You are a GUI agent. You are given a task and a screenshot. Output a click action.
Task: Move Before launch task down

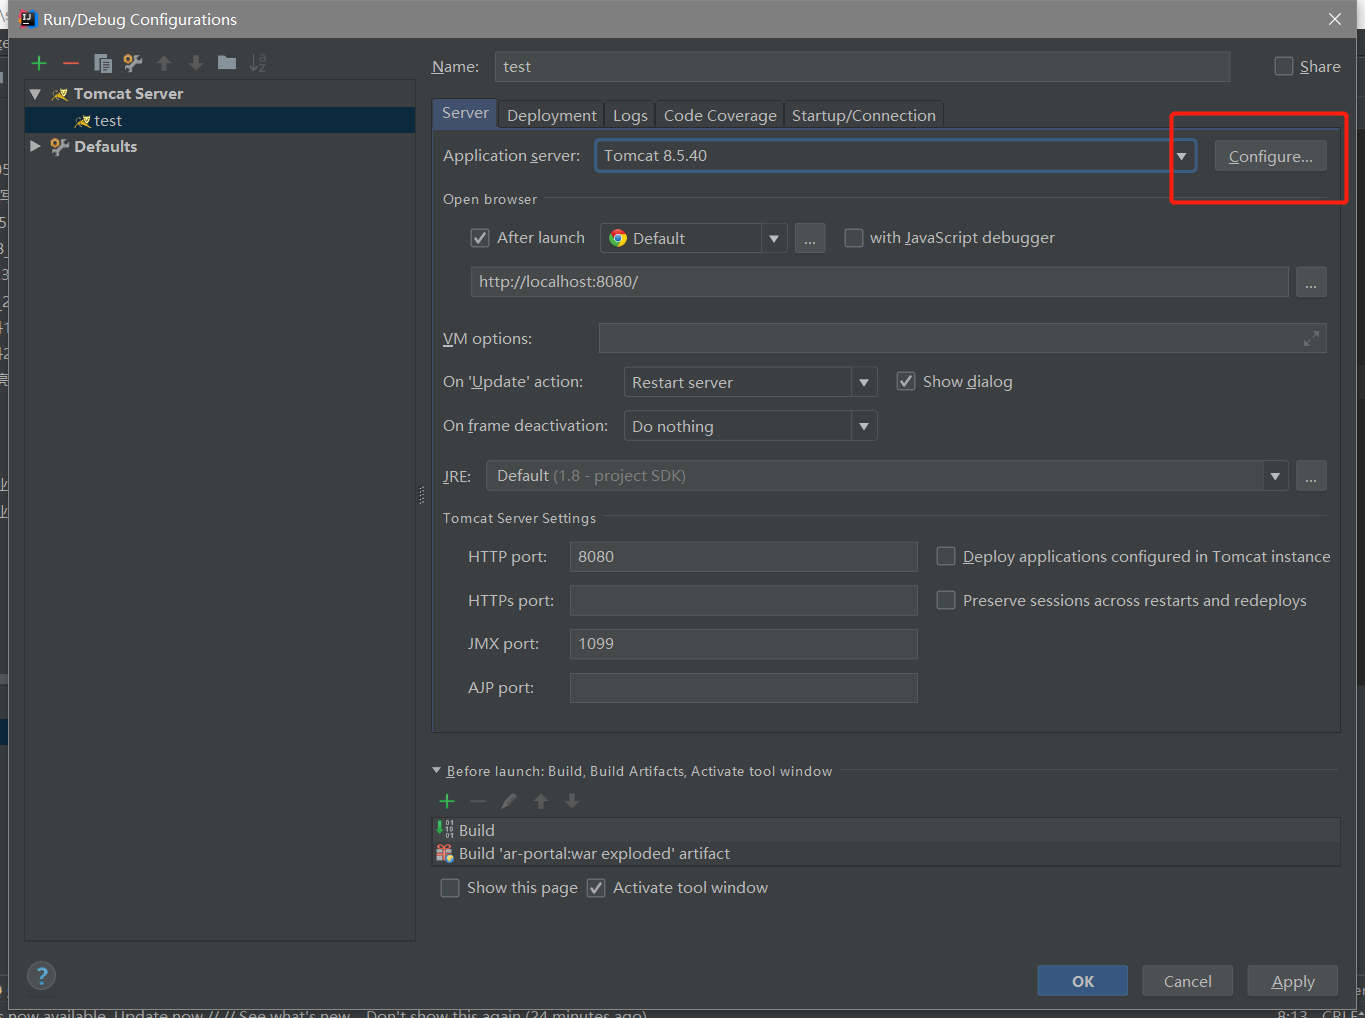[572, 801]
